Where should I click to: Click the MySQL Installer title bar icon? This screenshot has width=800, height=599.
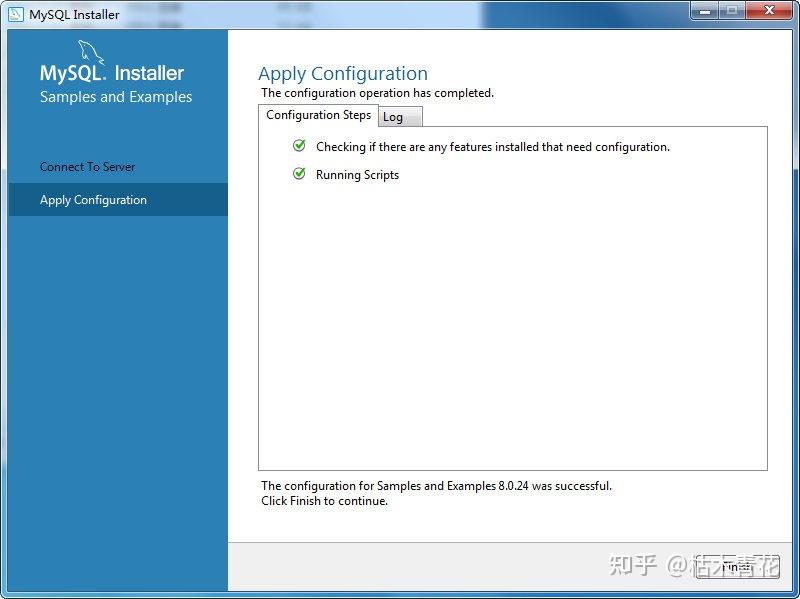coord(16,14)
